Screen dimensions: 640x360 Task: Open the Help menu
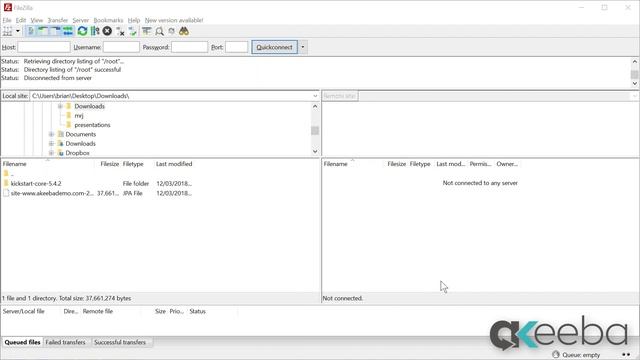click(x=133, y=20)
